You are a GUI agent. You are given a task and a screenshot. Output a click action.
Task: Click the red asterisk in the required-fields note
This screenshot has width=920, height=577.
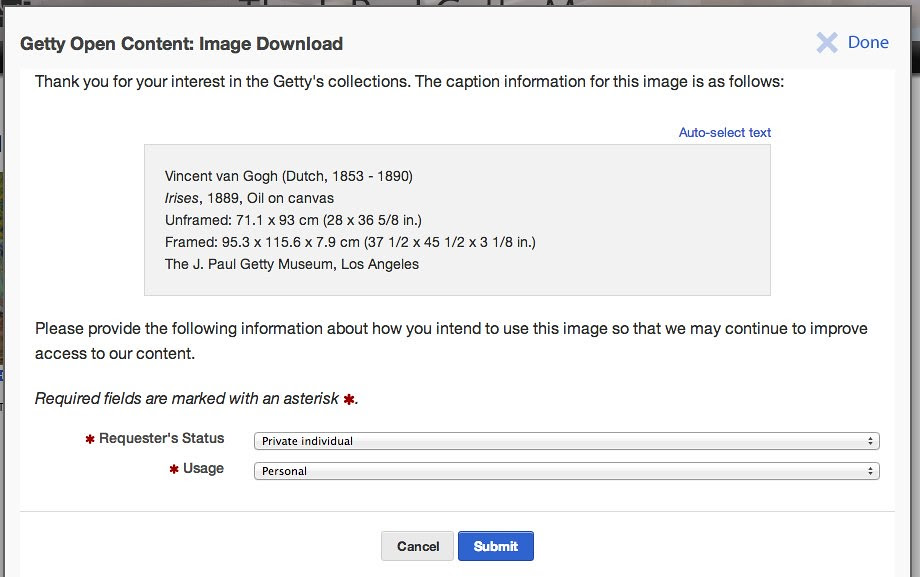tap(348, 399)
